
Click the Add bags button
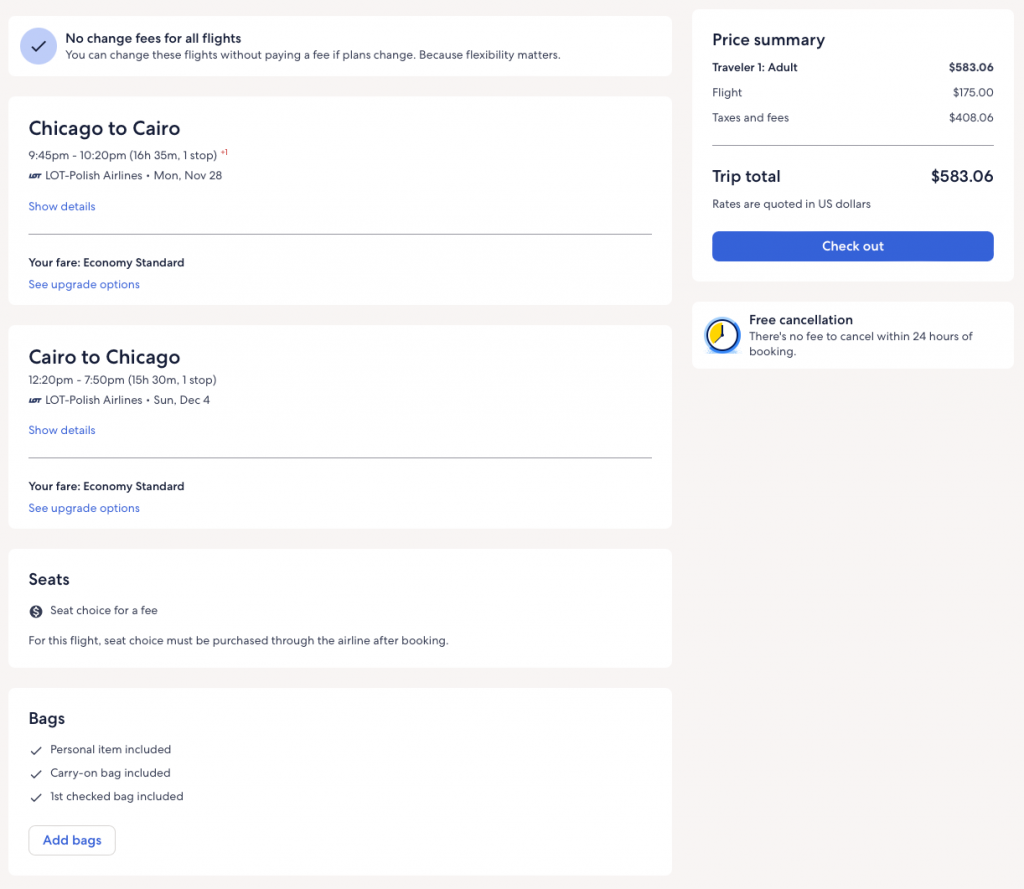tap(72, 840)
